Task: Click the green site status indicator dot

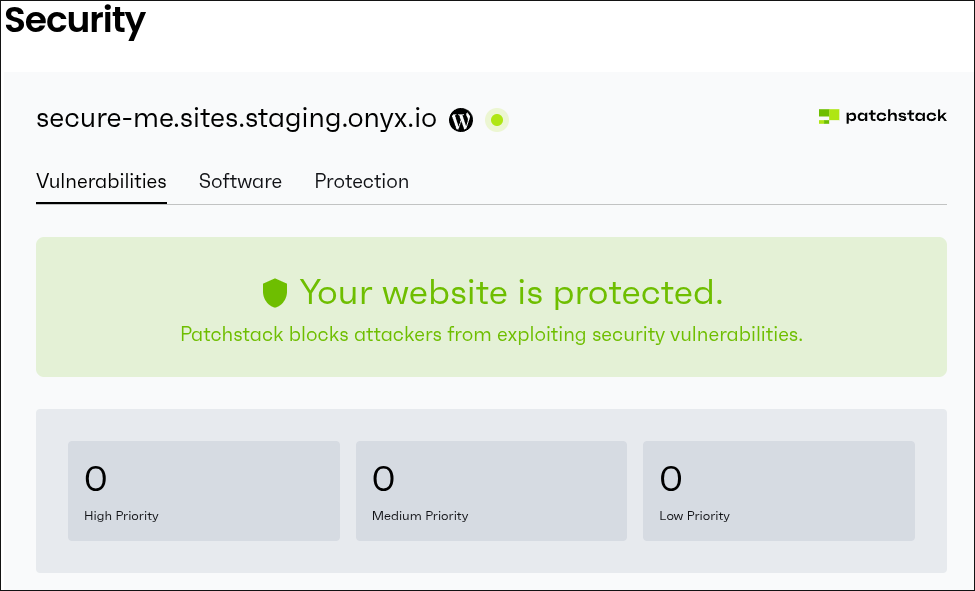Action: pos(497,120)
